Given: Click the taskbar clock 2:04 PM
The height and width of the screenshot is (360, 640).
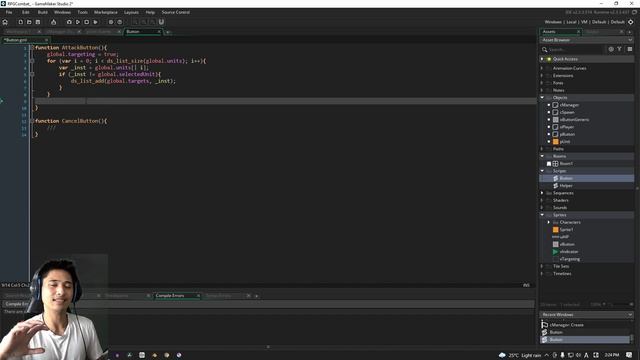Looking at the screenshot, I should click(611, 355).
